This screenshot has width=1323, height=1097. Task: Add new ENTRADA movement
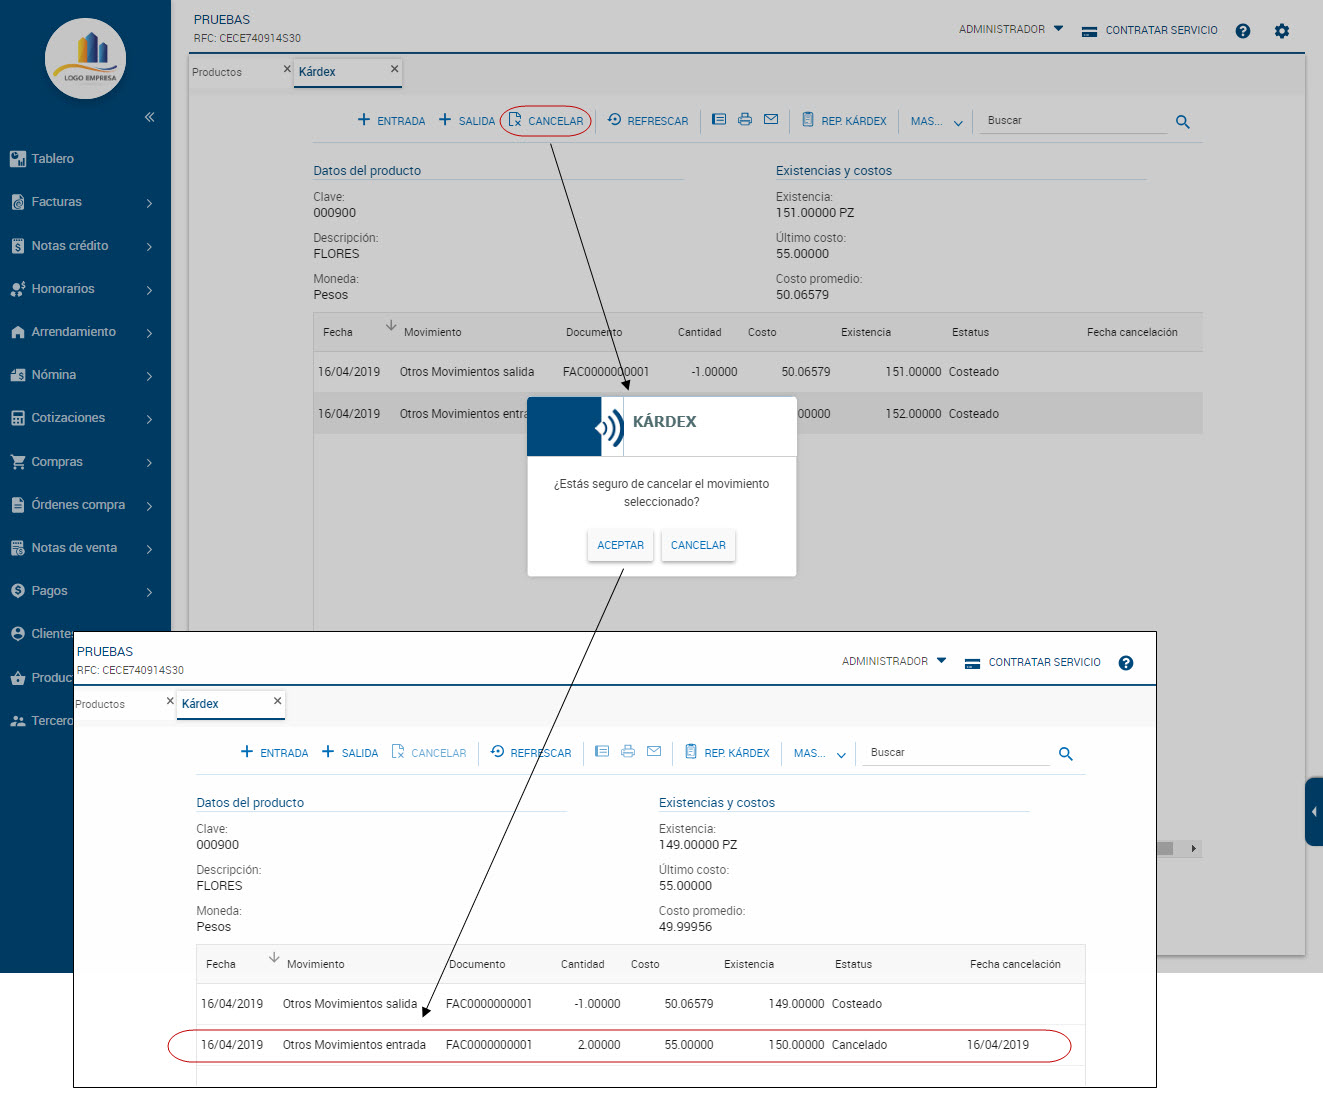[391, 121]
